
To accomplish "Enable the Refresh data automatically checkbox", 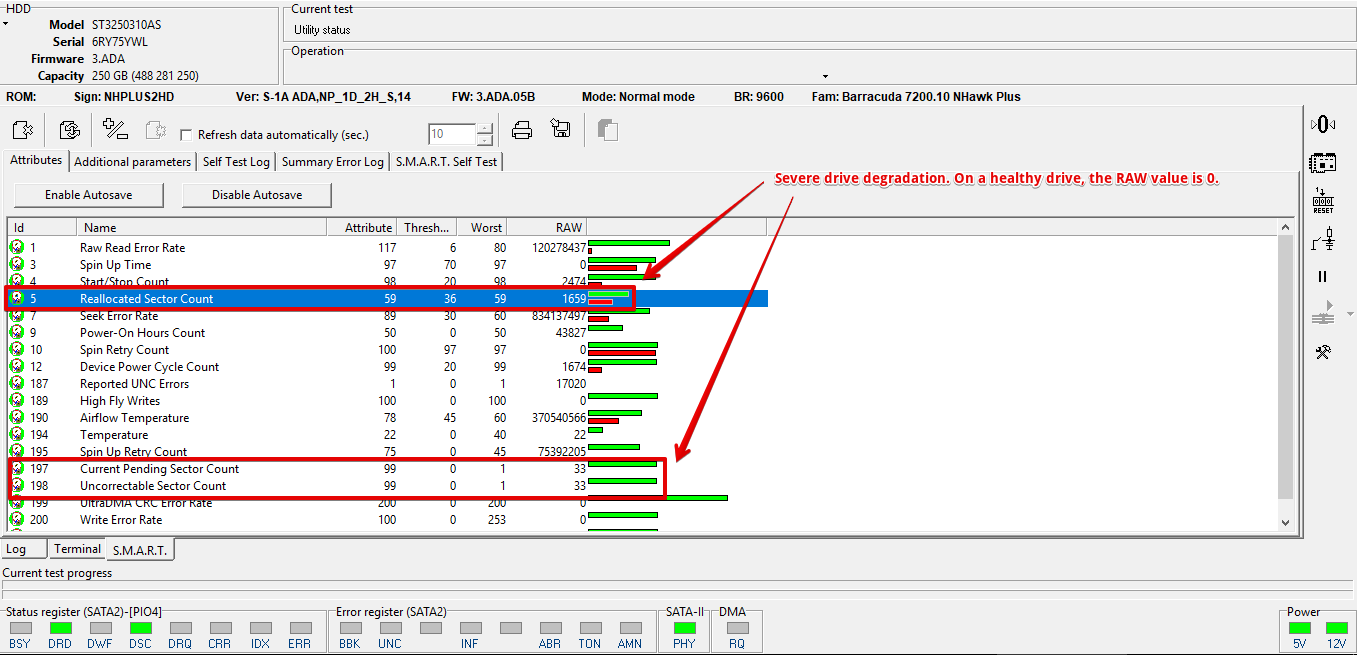I will pyautogui.click(x=186, y=135).
